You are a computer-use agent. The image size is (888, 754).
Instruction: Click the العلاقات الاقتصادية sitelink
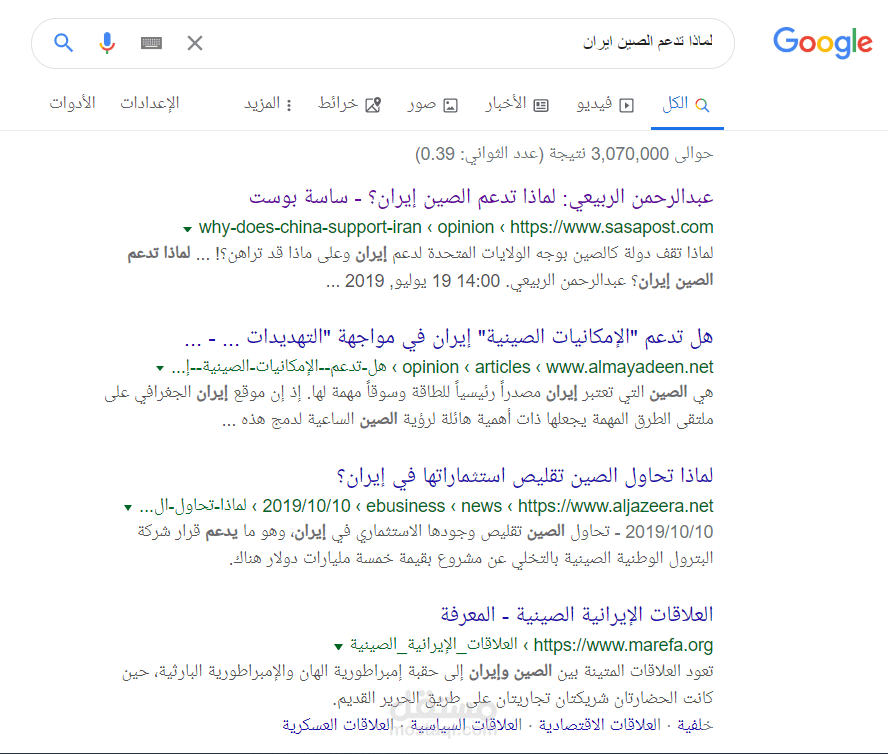coord(600,725)
